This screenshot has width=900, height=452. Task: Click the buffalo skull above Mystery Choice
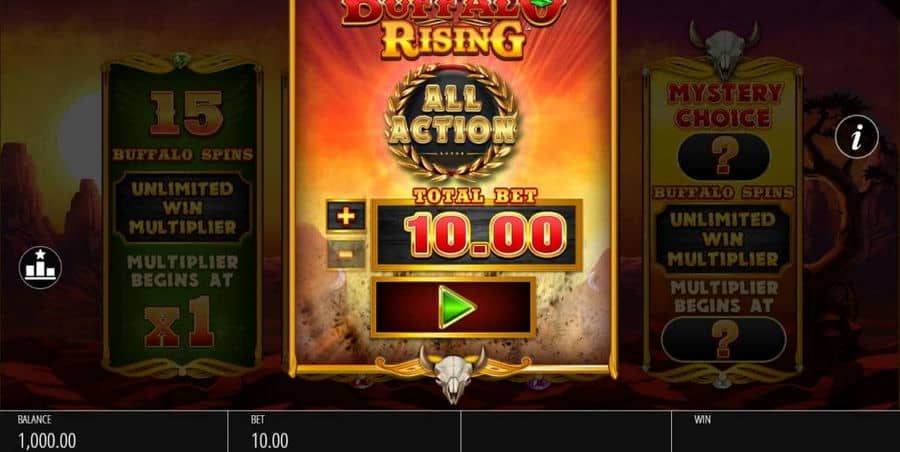(x=724, y=48)
